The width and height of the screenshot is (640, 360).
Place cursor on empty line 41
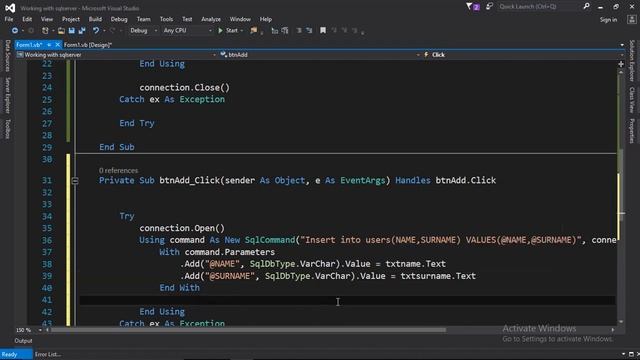(347, 300)
